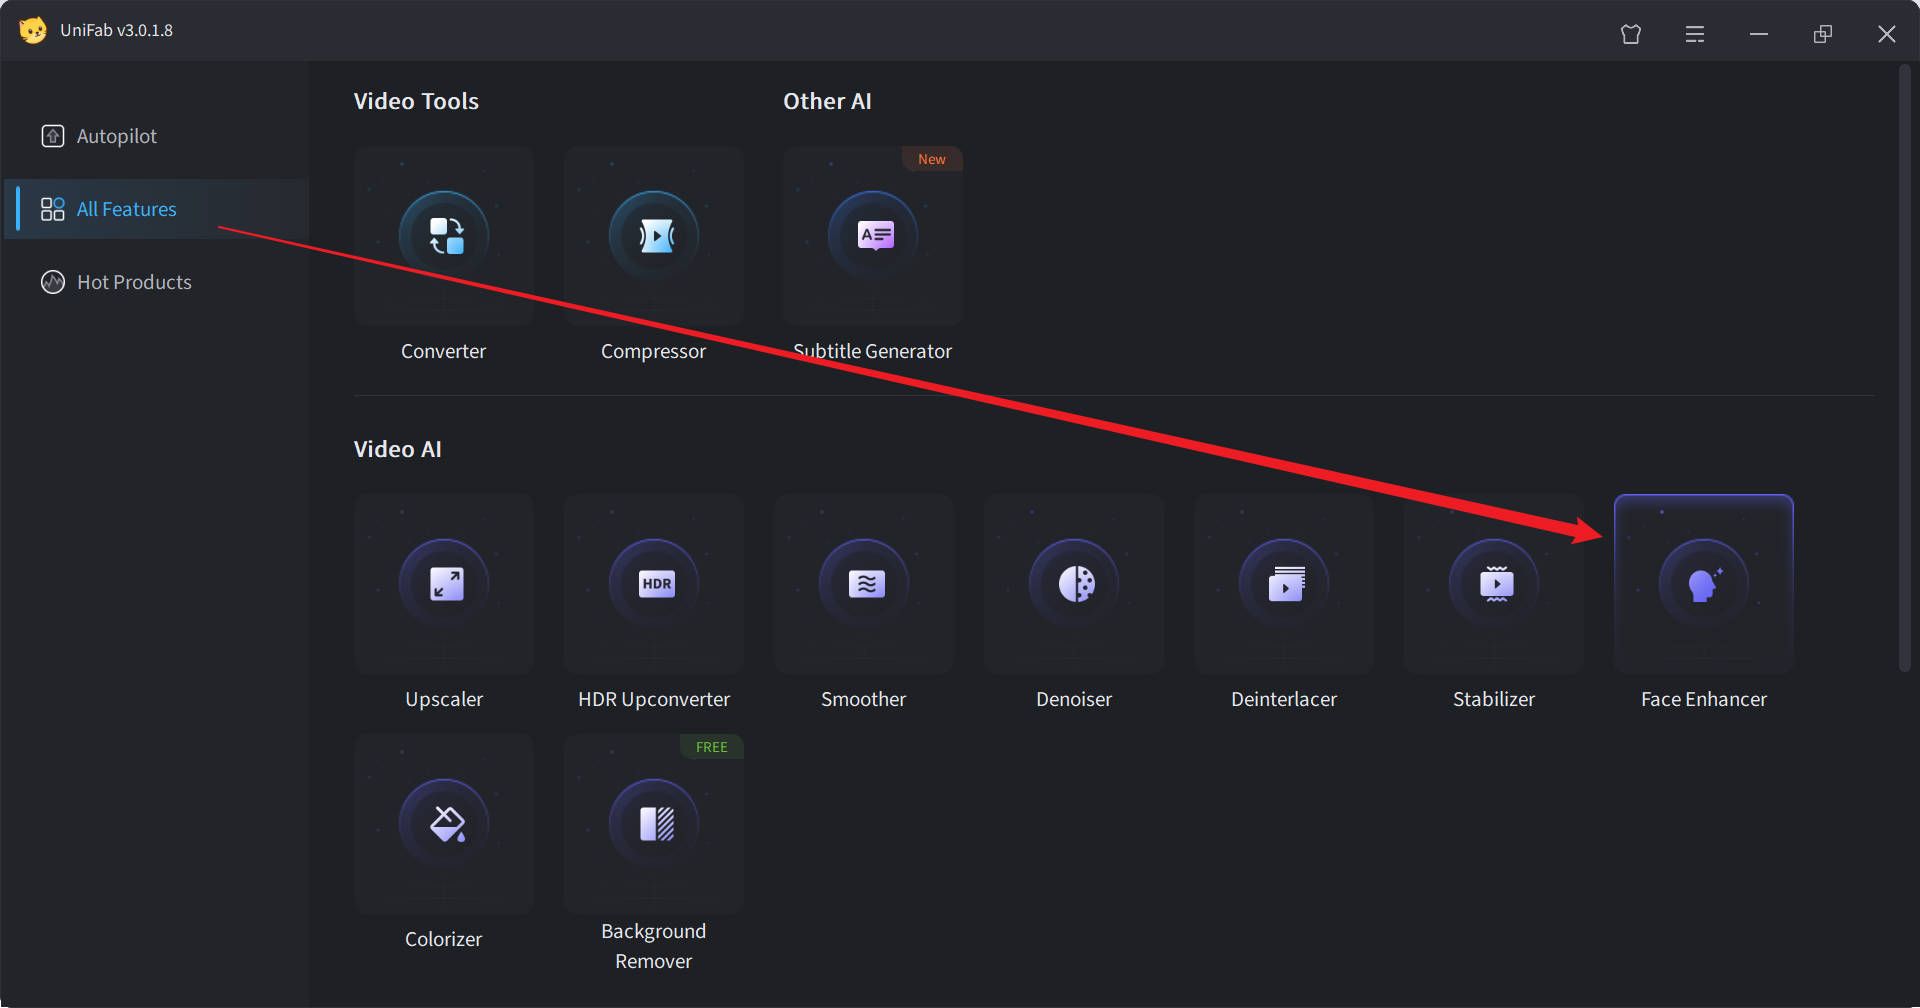Click the Subtitle Generator label
This screenshot has height=1008, width=1920.
click(x=873, y=351)
